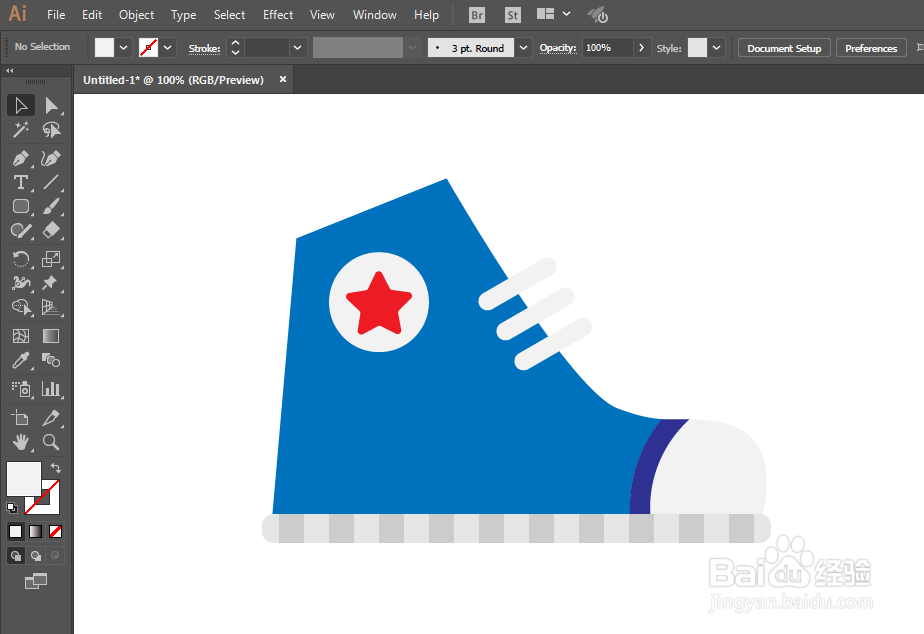Select the Symbol Sprayer tool

click(21, 389)
